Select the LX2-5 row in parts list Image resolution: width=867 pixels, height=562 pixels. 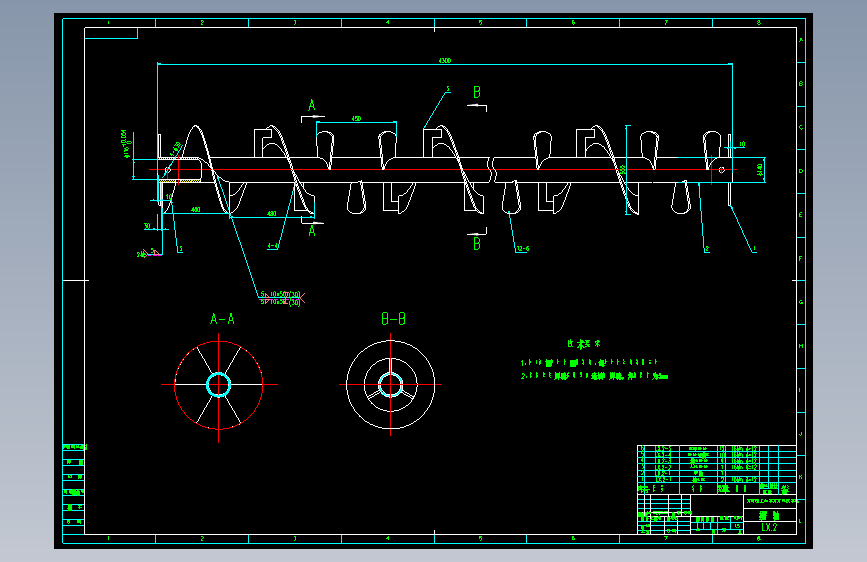tap(717, 449)
